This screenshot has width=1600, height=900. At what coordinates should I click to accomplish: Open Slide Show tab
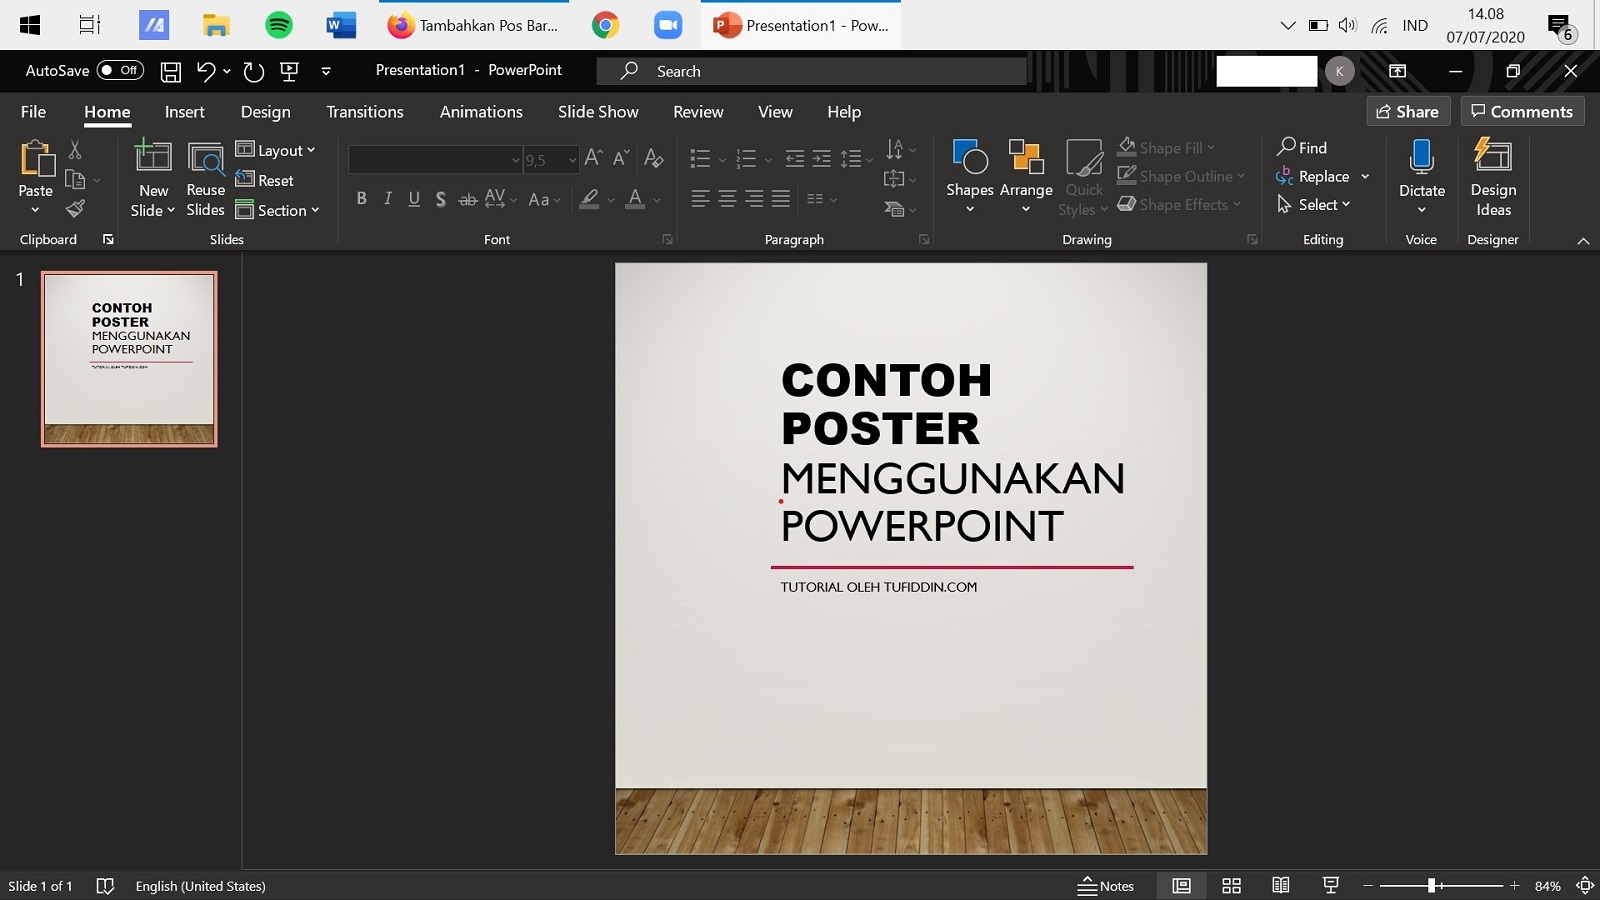pos(598,112)
